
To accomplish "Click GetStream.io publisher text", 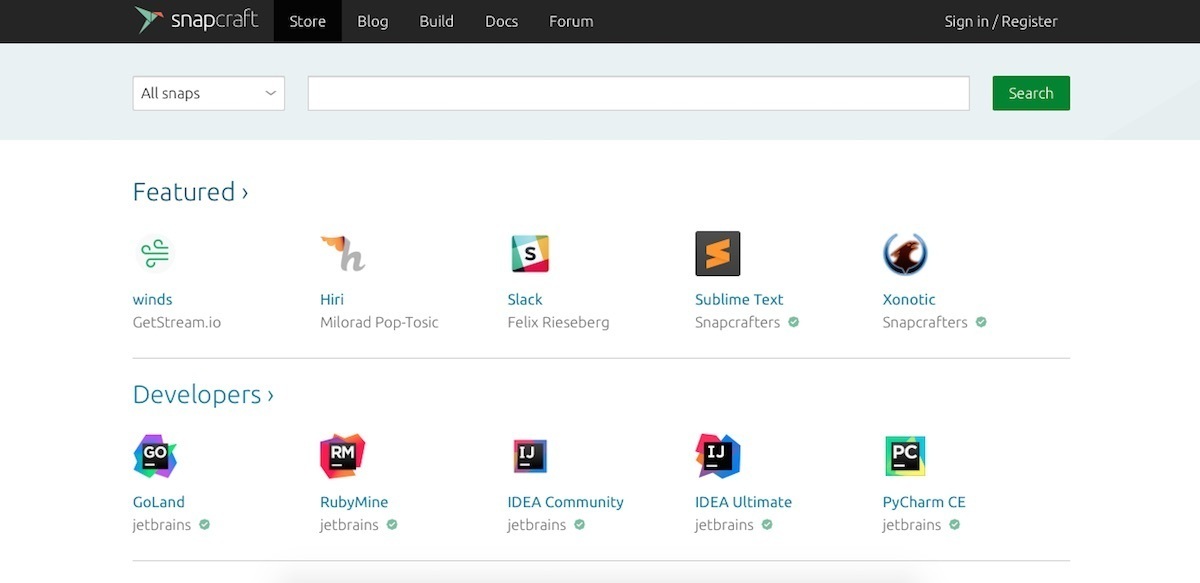I will [177, 322].
